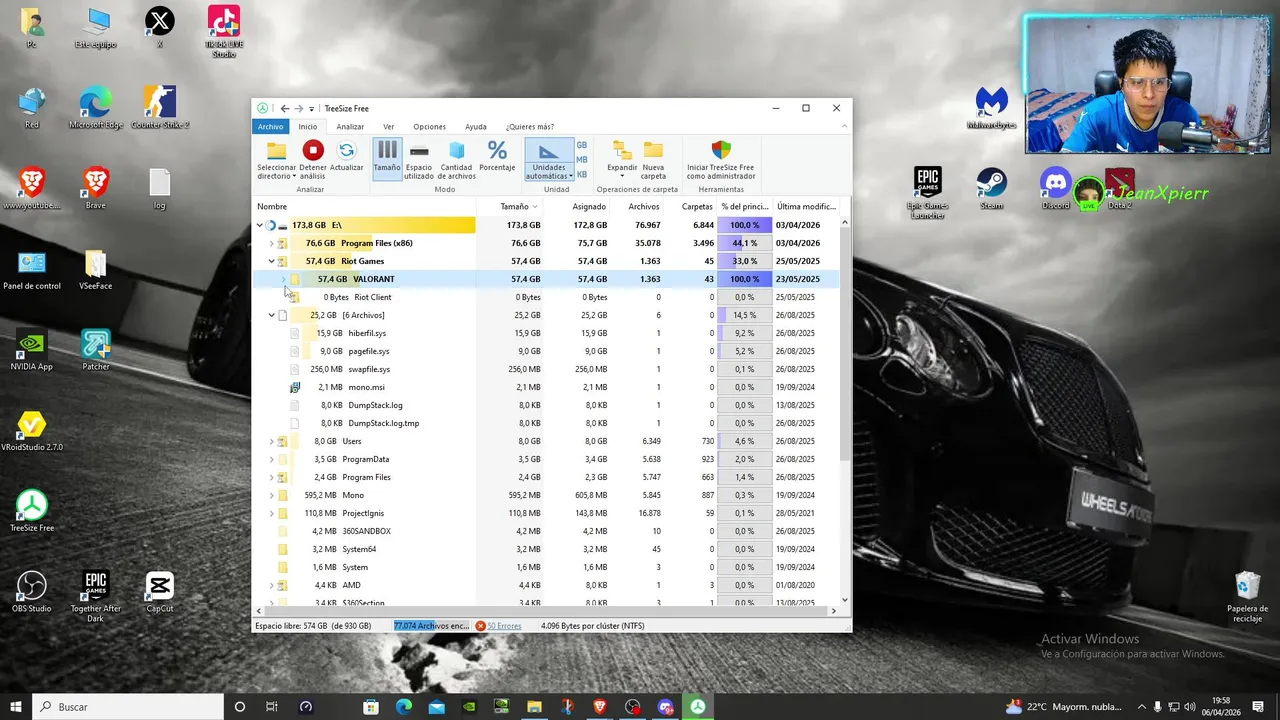The width and height of the screenshot is (1280, 720).
Task: Open the Ayuda ribbon tab
Action: (476, 127)
